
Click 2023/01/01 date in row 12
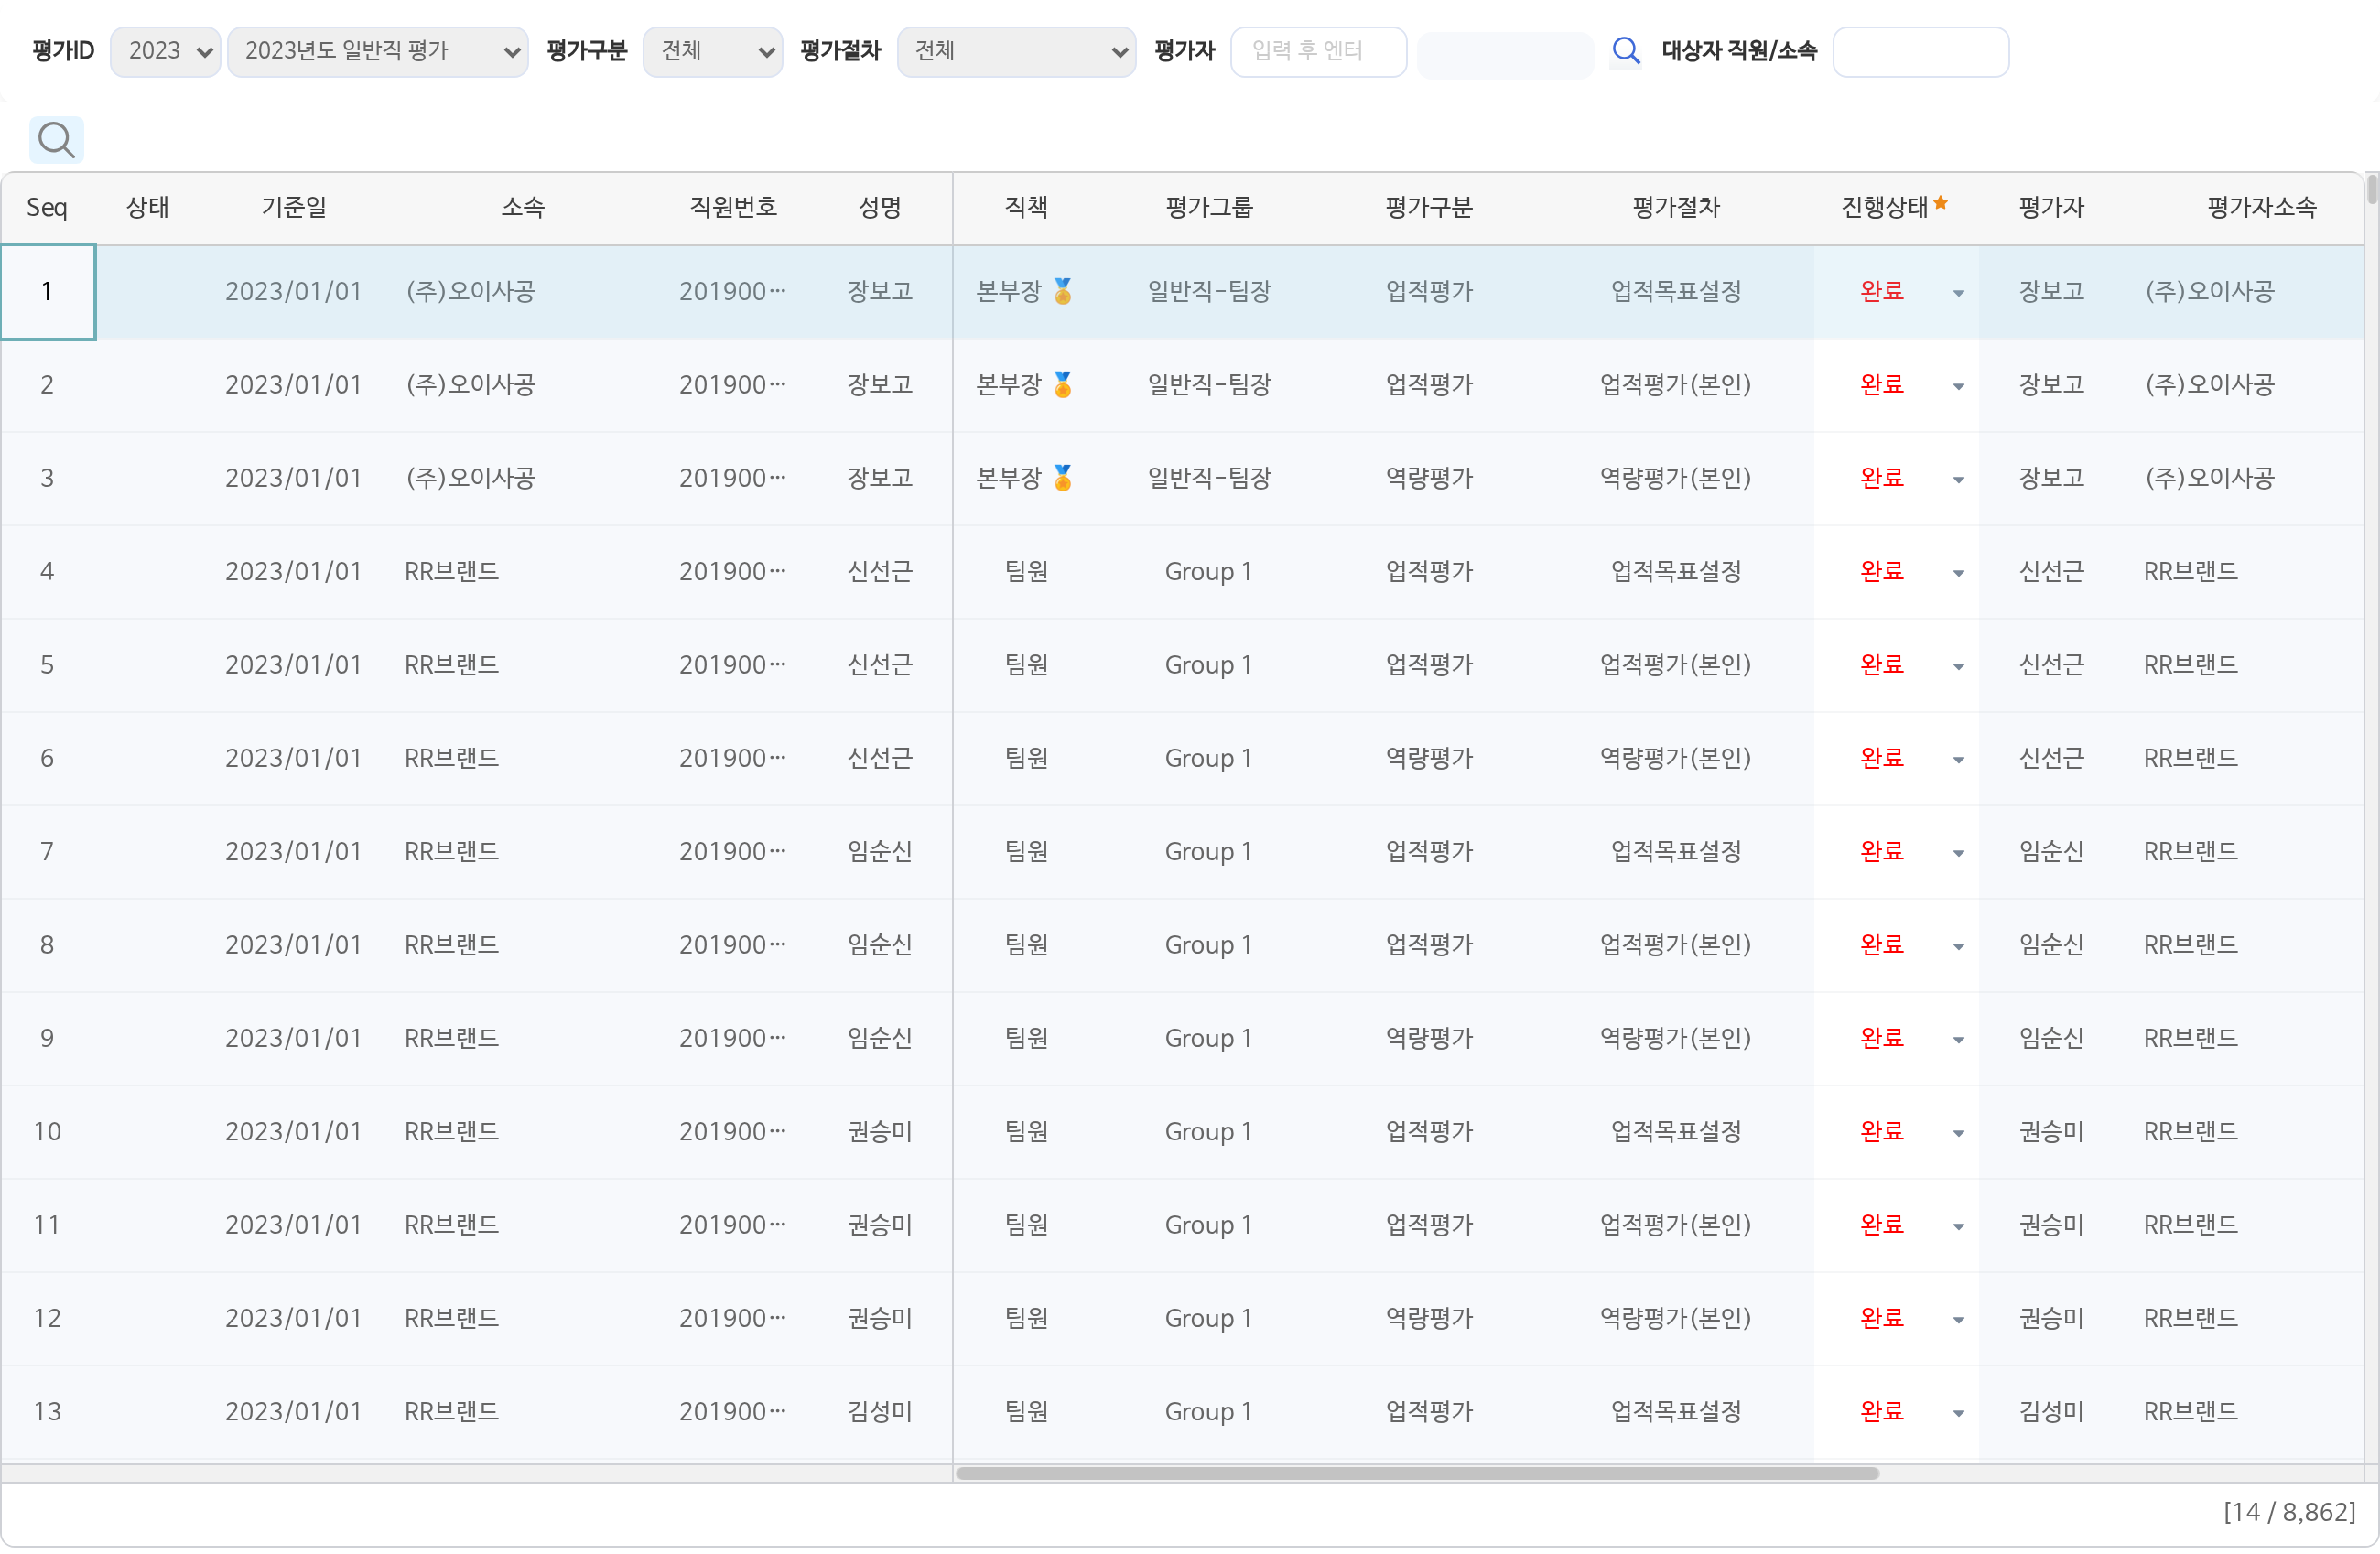click(293, 1318)
